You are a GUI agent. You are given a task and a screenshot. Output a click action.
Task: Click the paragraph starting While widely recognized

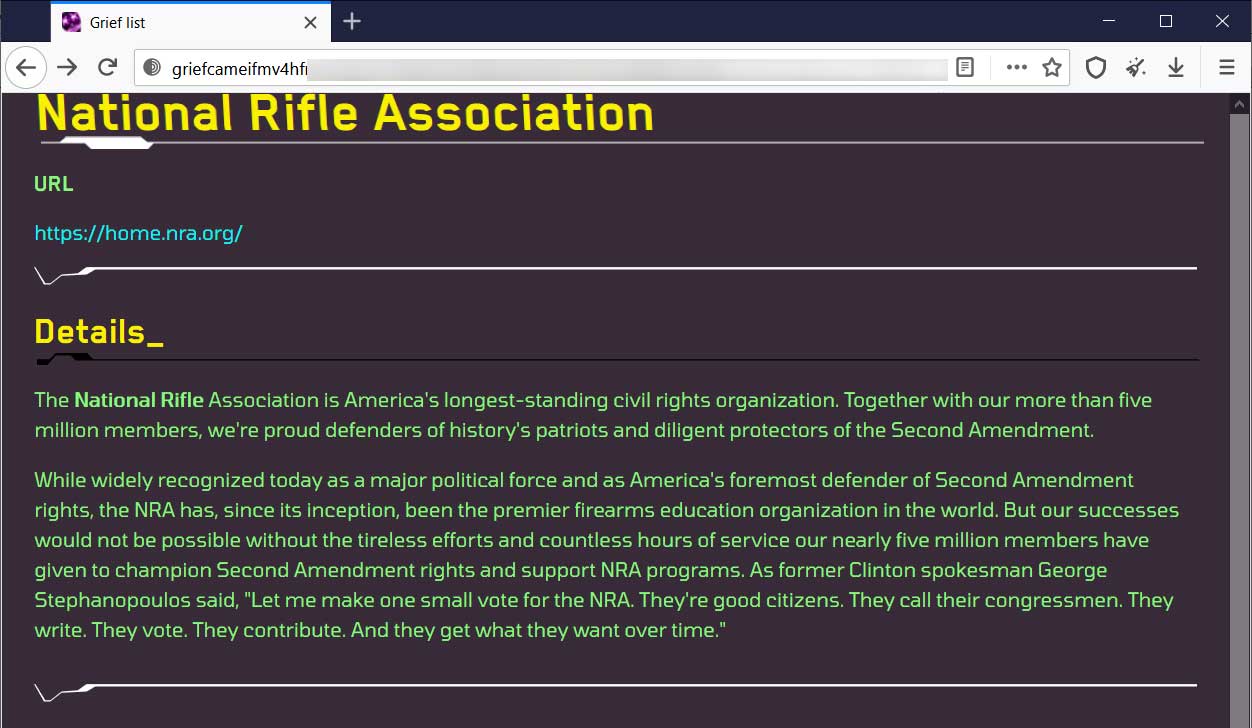607,555
